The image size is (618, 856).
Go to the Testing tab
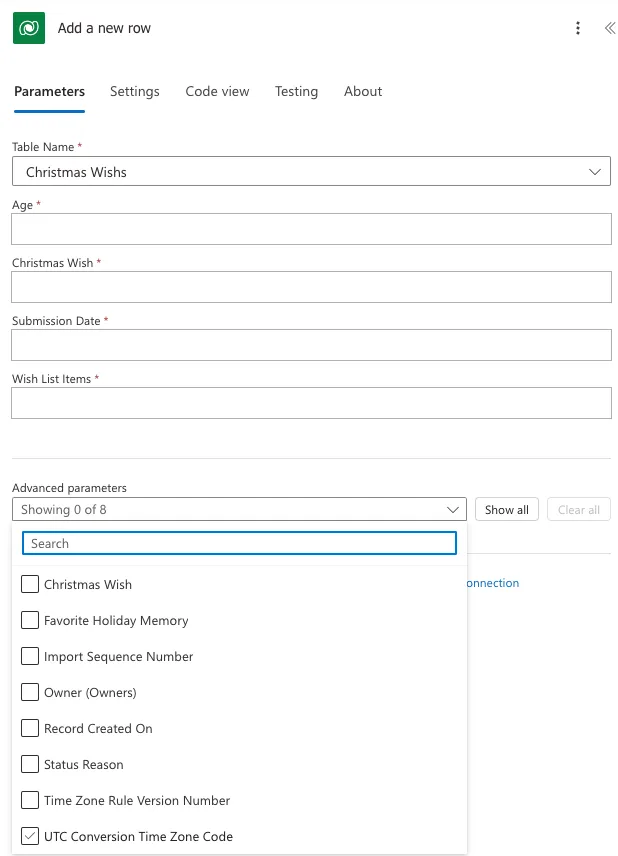(296, 91)
